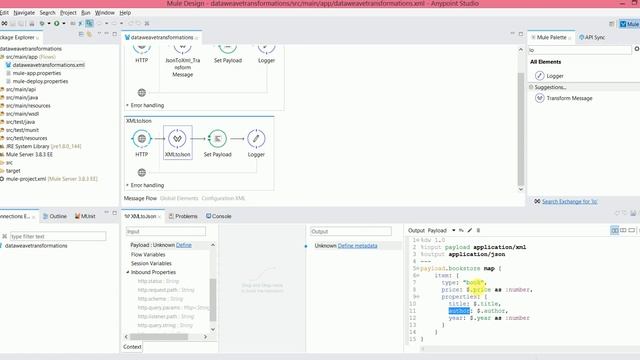The width and height of the screenshot is (640, 360).
Task: Click the Debug toolbar button
Action: [42, 24]
